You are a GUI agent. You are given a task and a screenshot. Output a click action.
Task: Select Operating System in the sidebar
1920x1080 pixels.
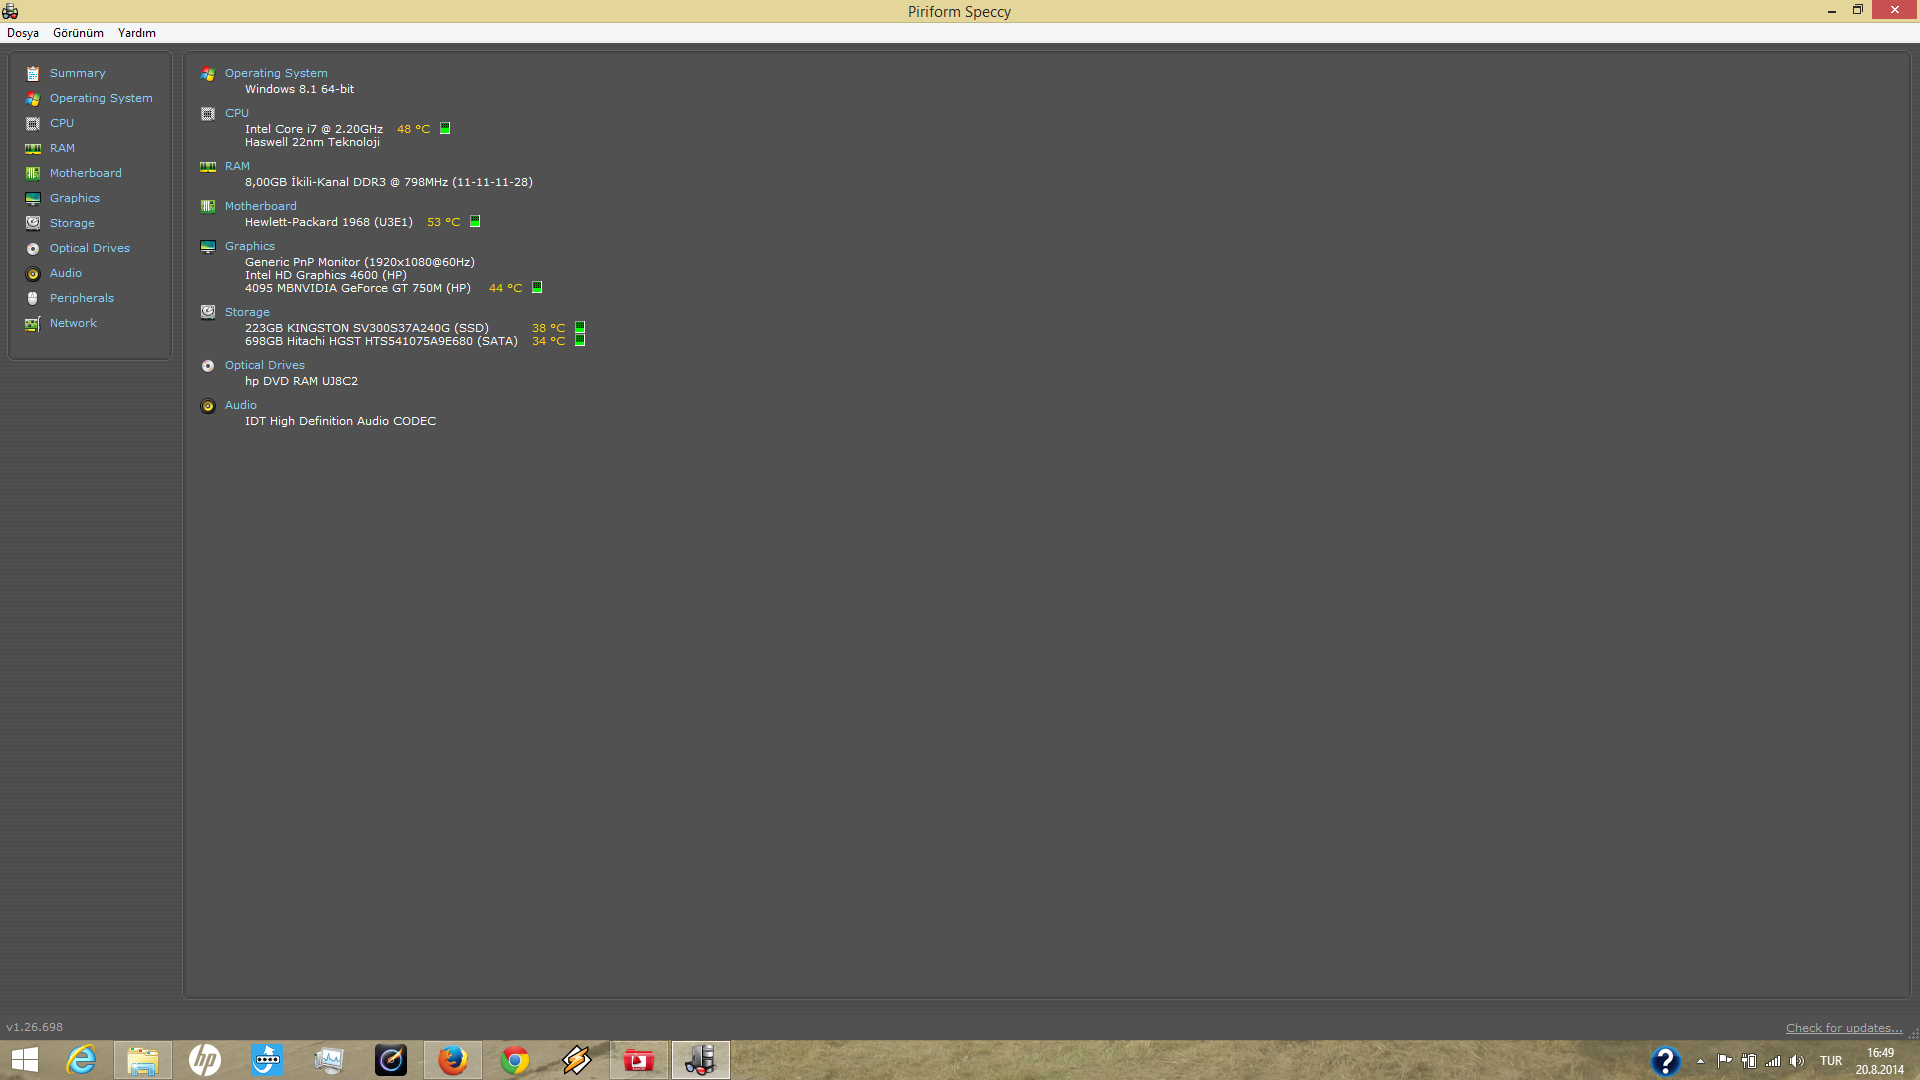click(101, 98)
